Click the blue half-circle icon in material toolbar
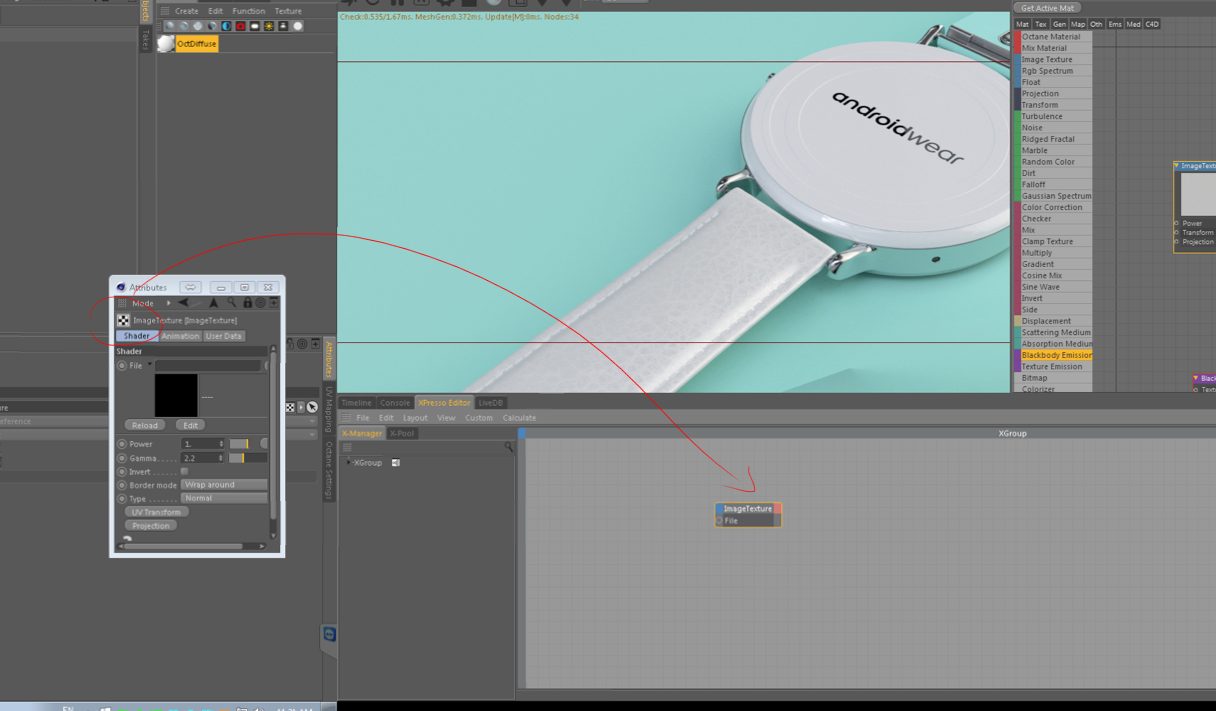 coord(226,26)
